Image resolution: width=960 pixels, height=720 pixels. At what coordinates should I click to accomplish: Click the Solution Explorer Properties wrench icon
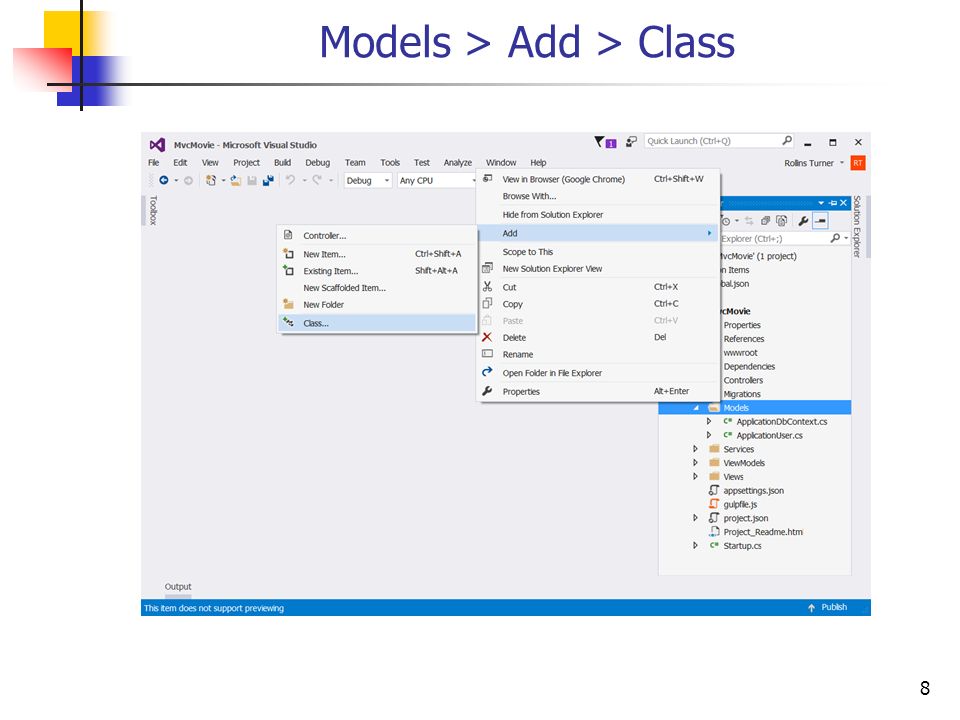[x=803, y=221]
